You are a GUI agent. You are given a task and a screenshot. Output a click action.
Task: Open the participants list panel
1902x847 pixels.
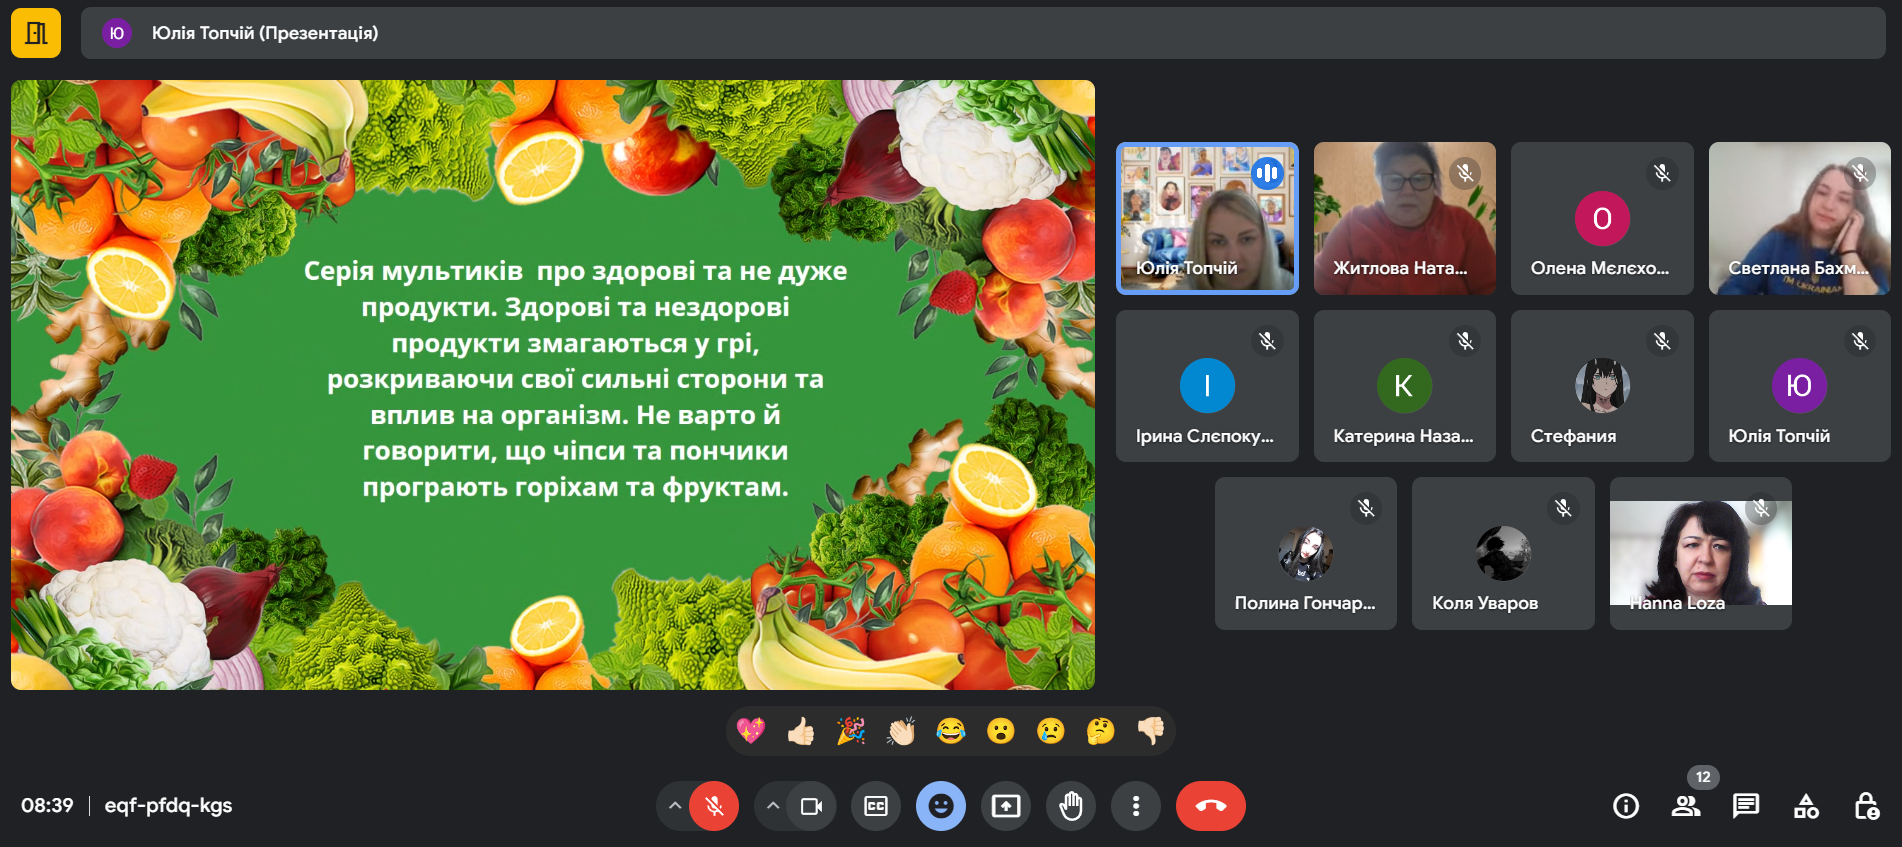(1686, 806)
